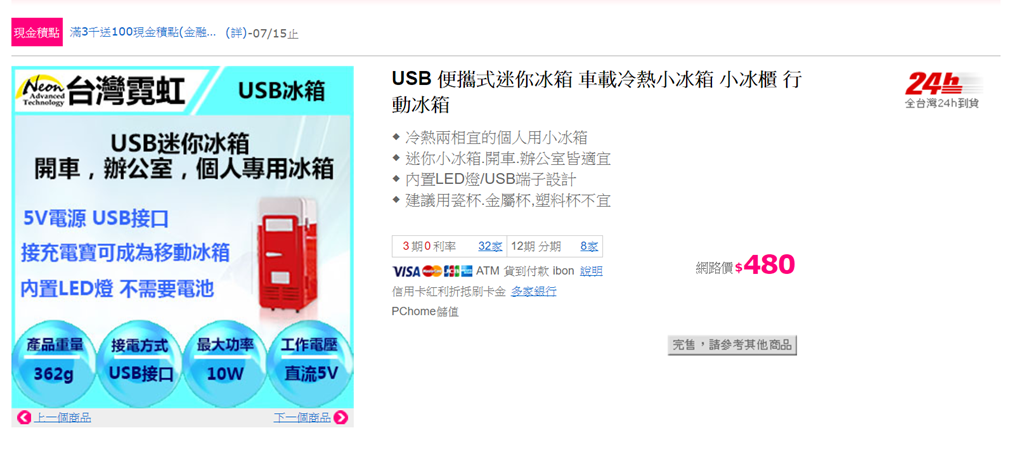Viewport: 1024px width, 454px height.
Task: Open the 多家銀行 bonus redemption link
Action: pos(534,291)
